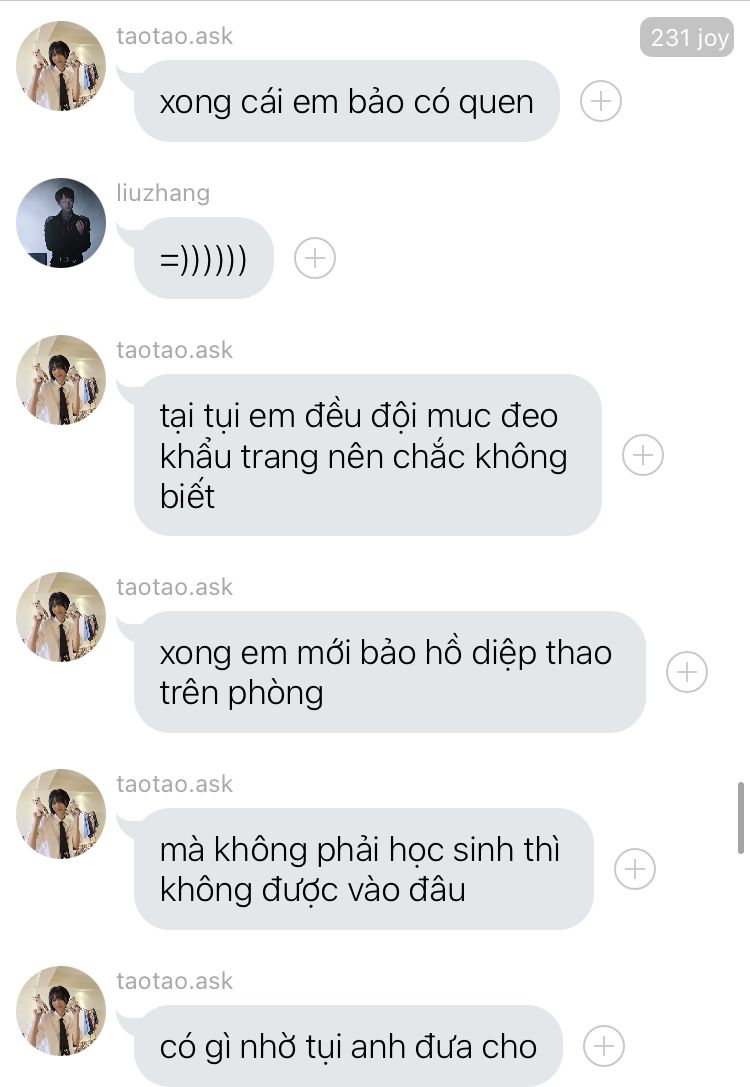Viewport: 750px width, 1087px height.
Task: Select the "mà không phải học sinh" bubble
Action: pyautogui.click(x=363, y=869)
